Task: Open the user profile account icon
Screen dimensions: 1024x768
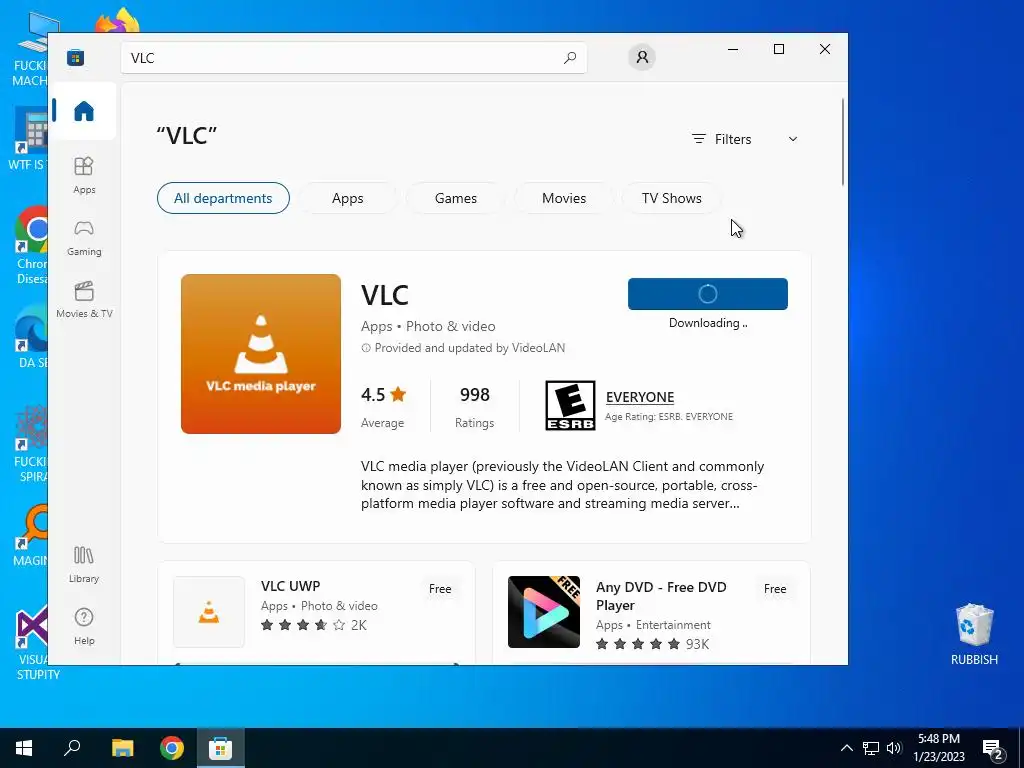Action: [x=642, y=57]
